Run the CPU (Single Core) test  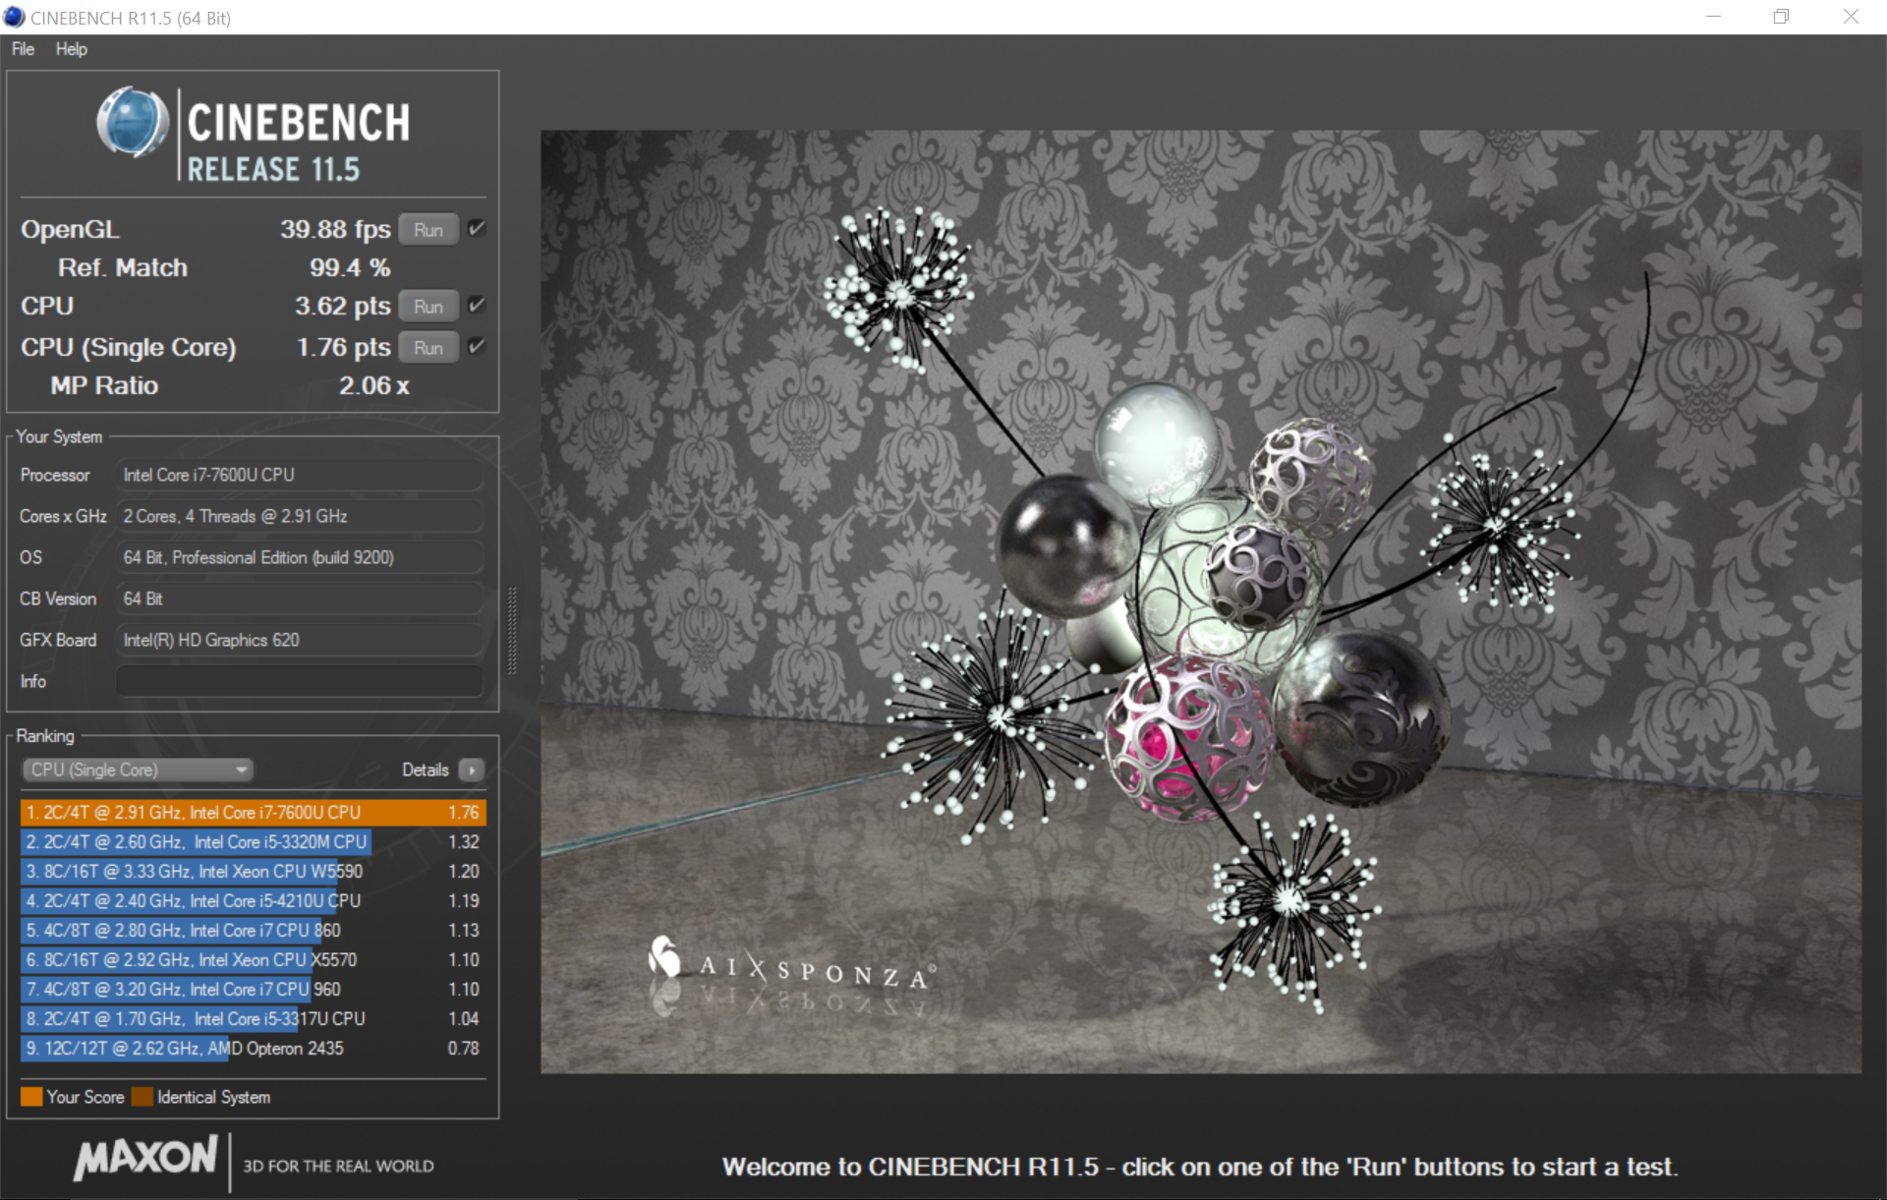428,347
